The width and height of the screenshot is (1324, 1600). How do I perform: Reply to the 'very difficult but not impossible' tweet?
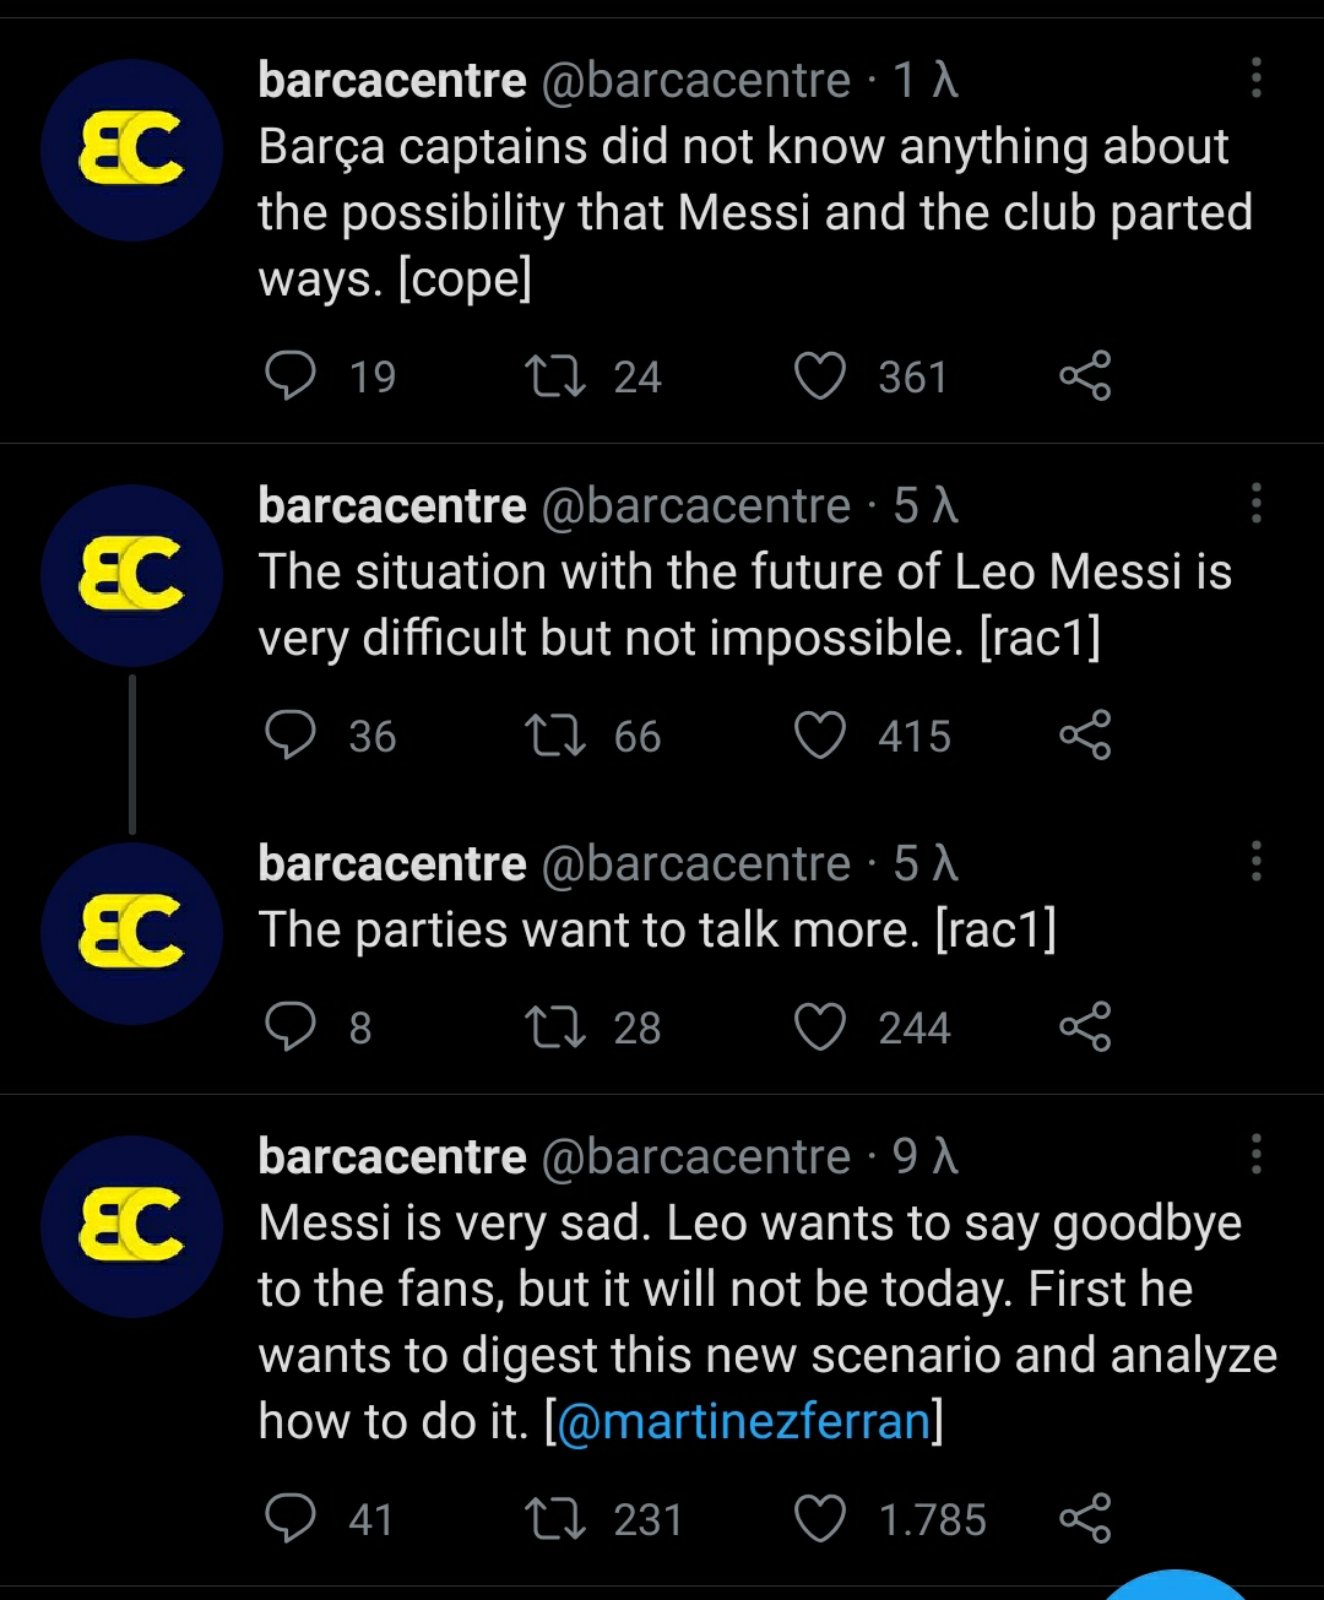[290, 736]
